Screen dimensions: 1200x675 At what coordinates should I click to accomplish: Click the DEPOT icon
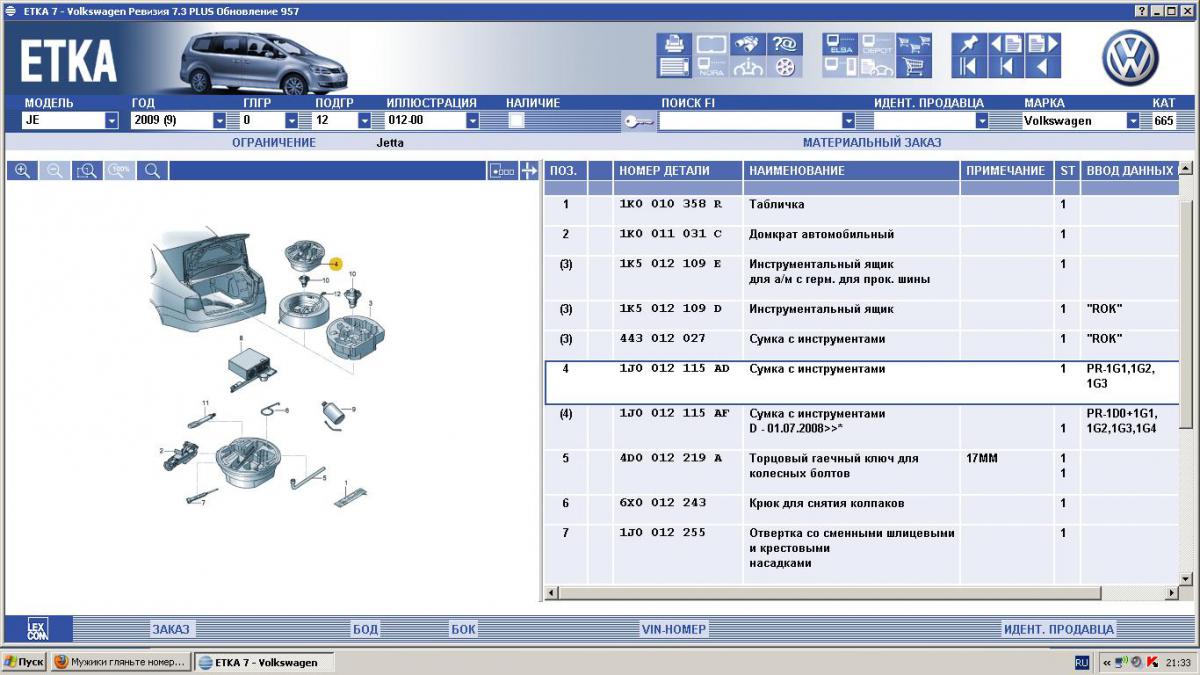point(877,45)
